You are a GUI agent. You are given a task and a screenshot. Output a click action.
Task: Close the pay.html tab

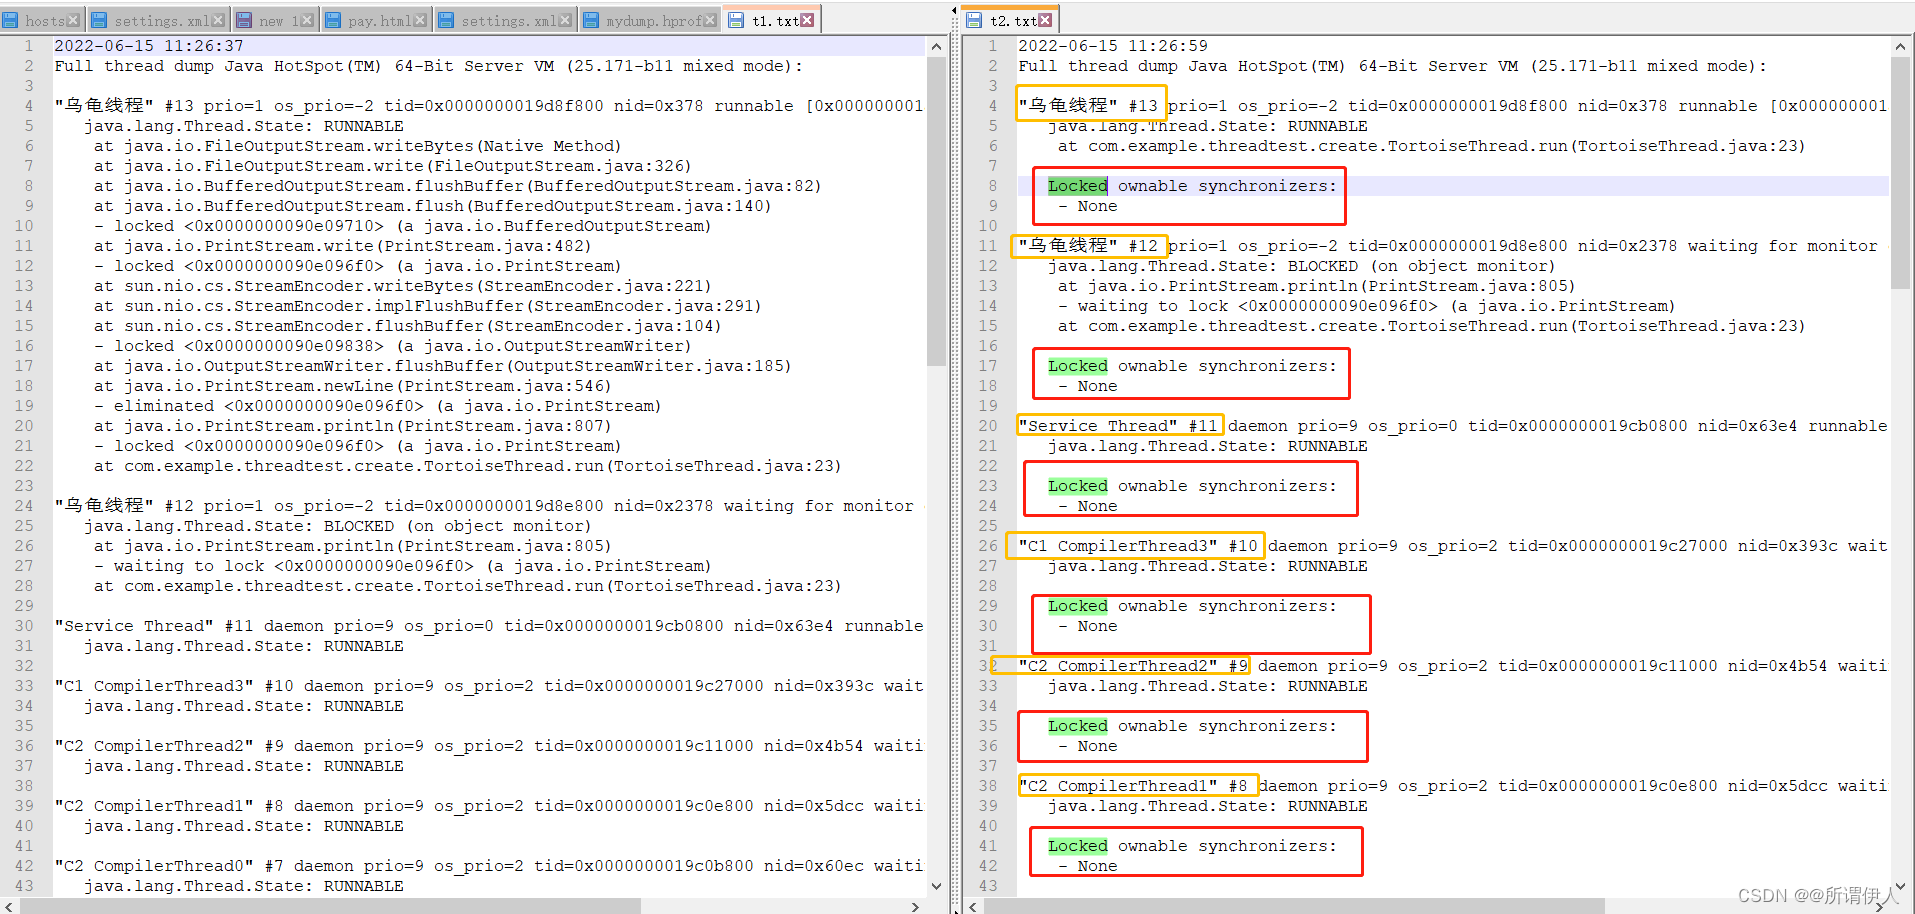click(420, 20)
